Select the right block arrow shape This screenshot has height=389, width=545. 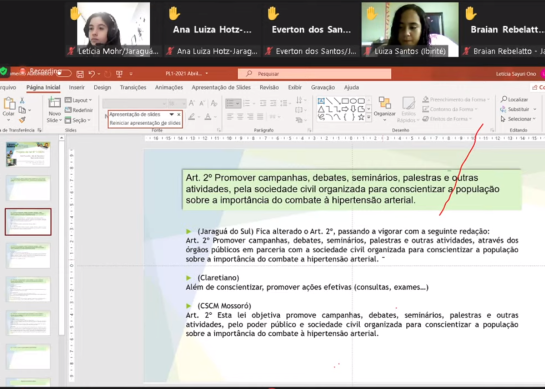[x=345, y=109]
